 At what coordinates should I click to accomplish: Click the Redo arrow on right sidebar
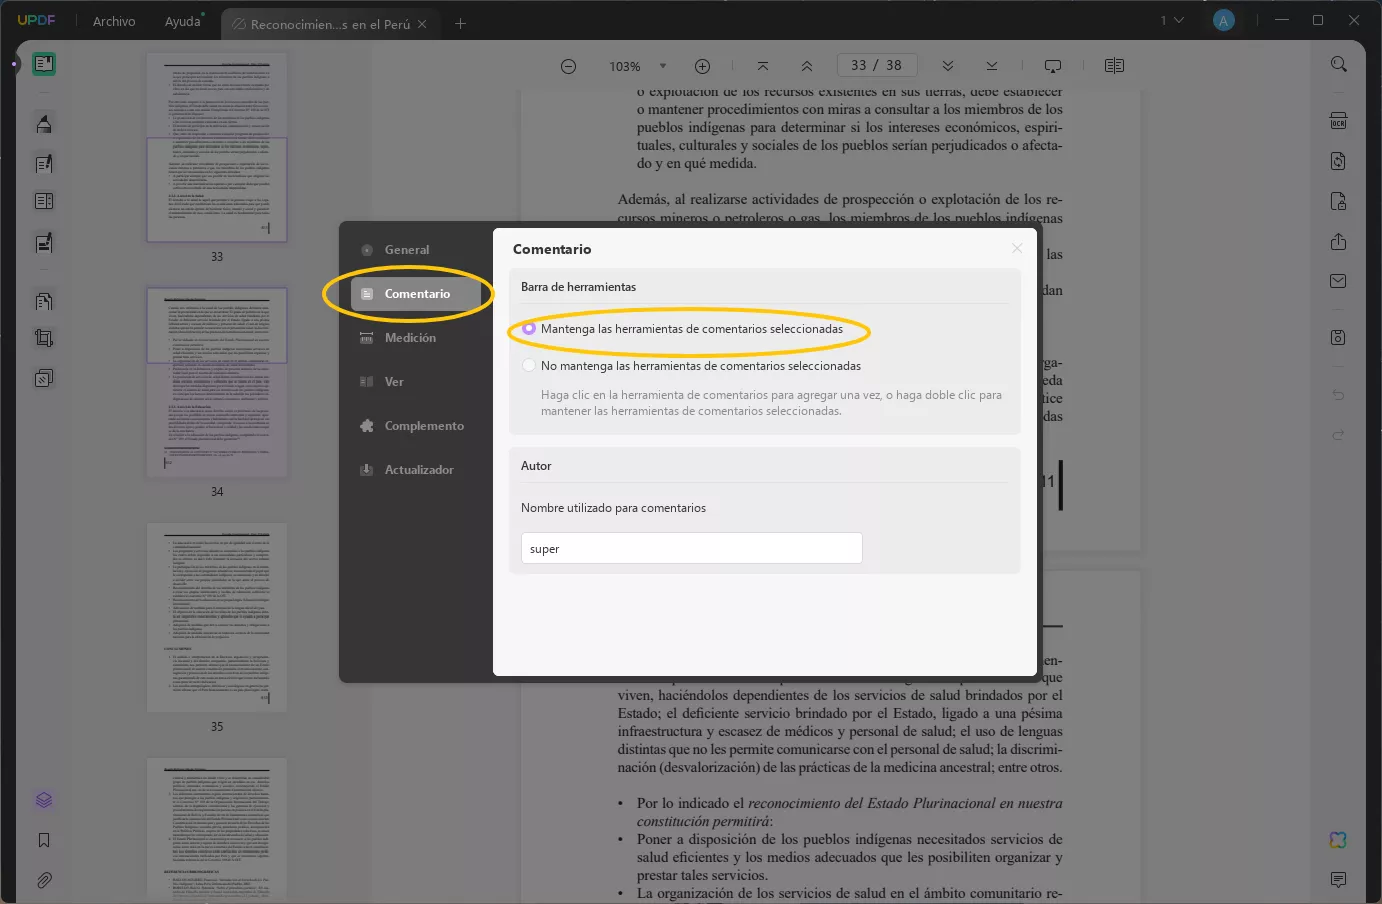[x=1338, y=434]
